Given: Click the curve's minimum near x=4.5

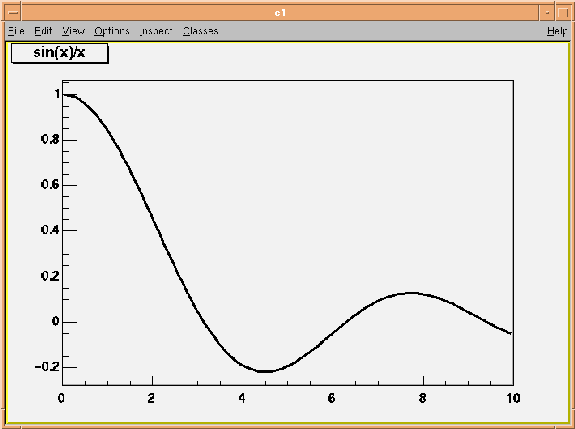Looking at the screenshot, I should tap(265, 371).
